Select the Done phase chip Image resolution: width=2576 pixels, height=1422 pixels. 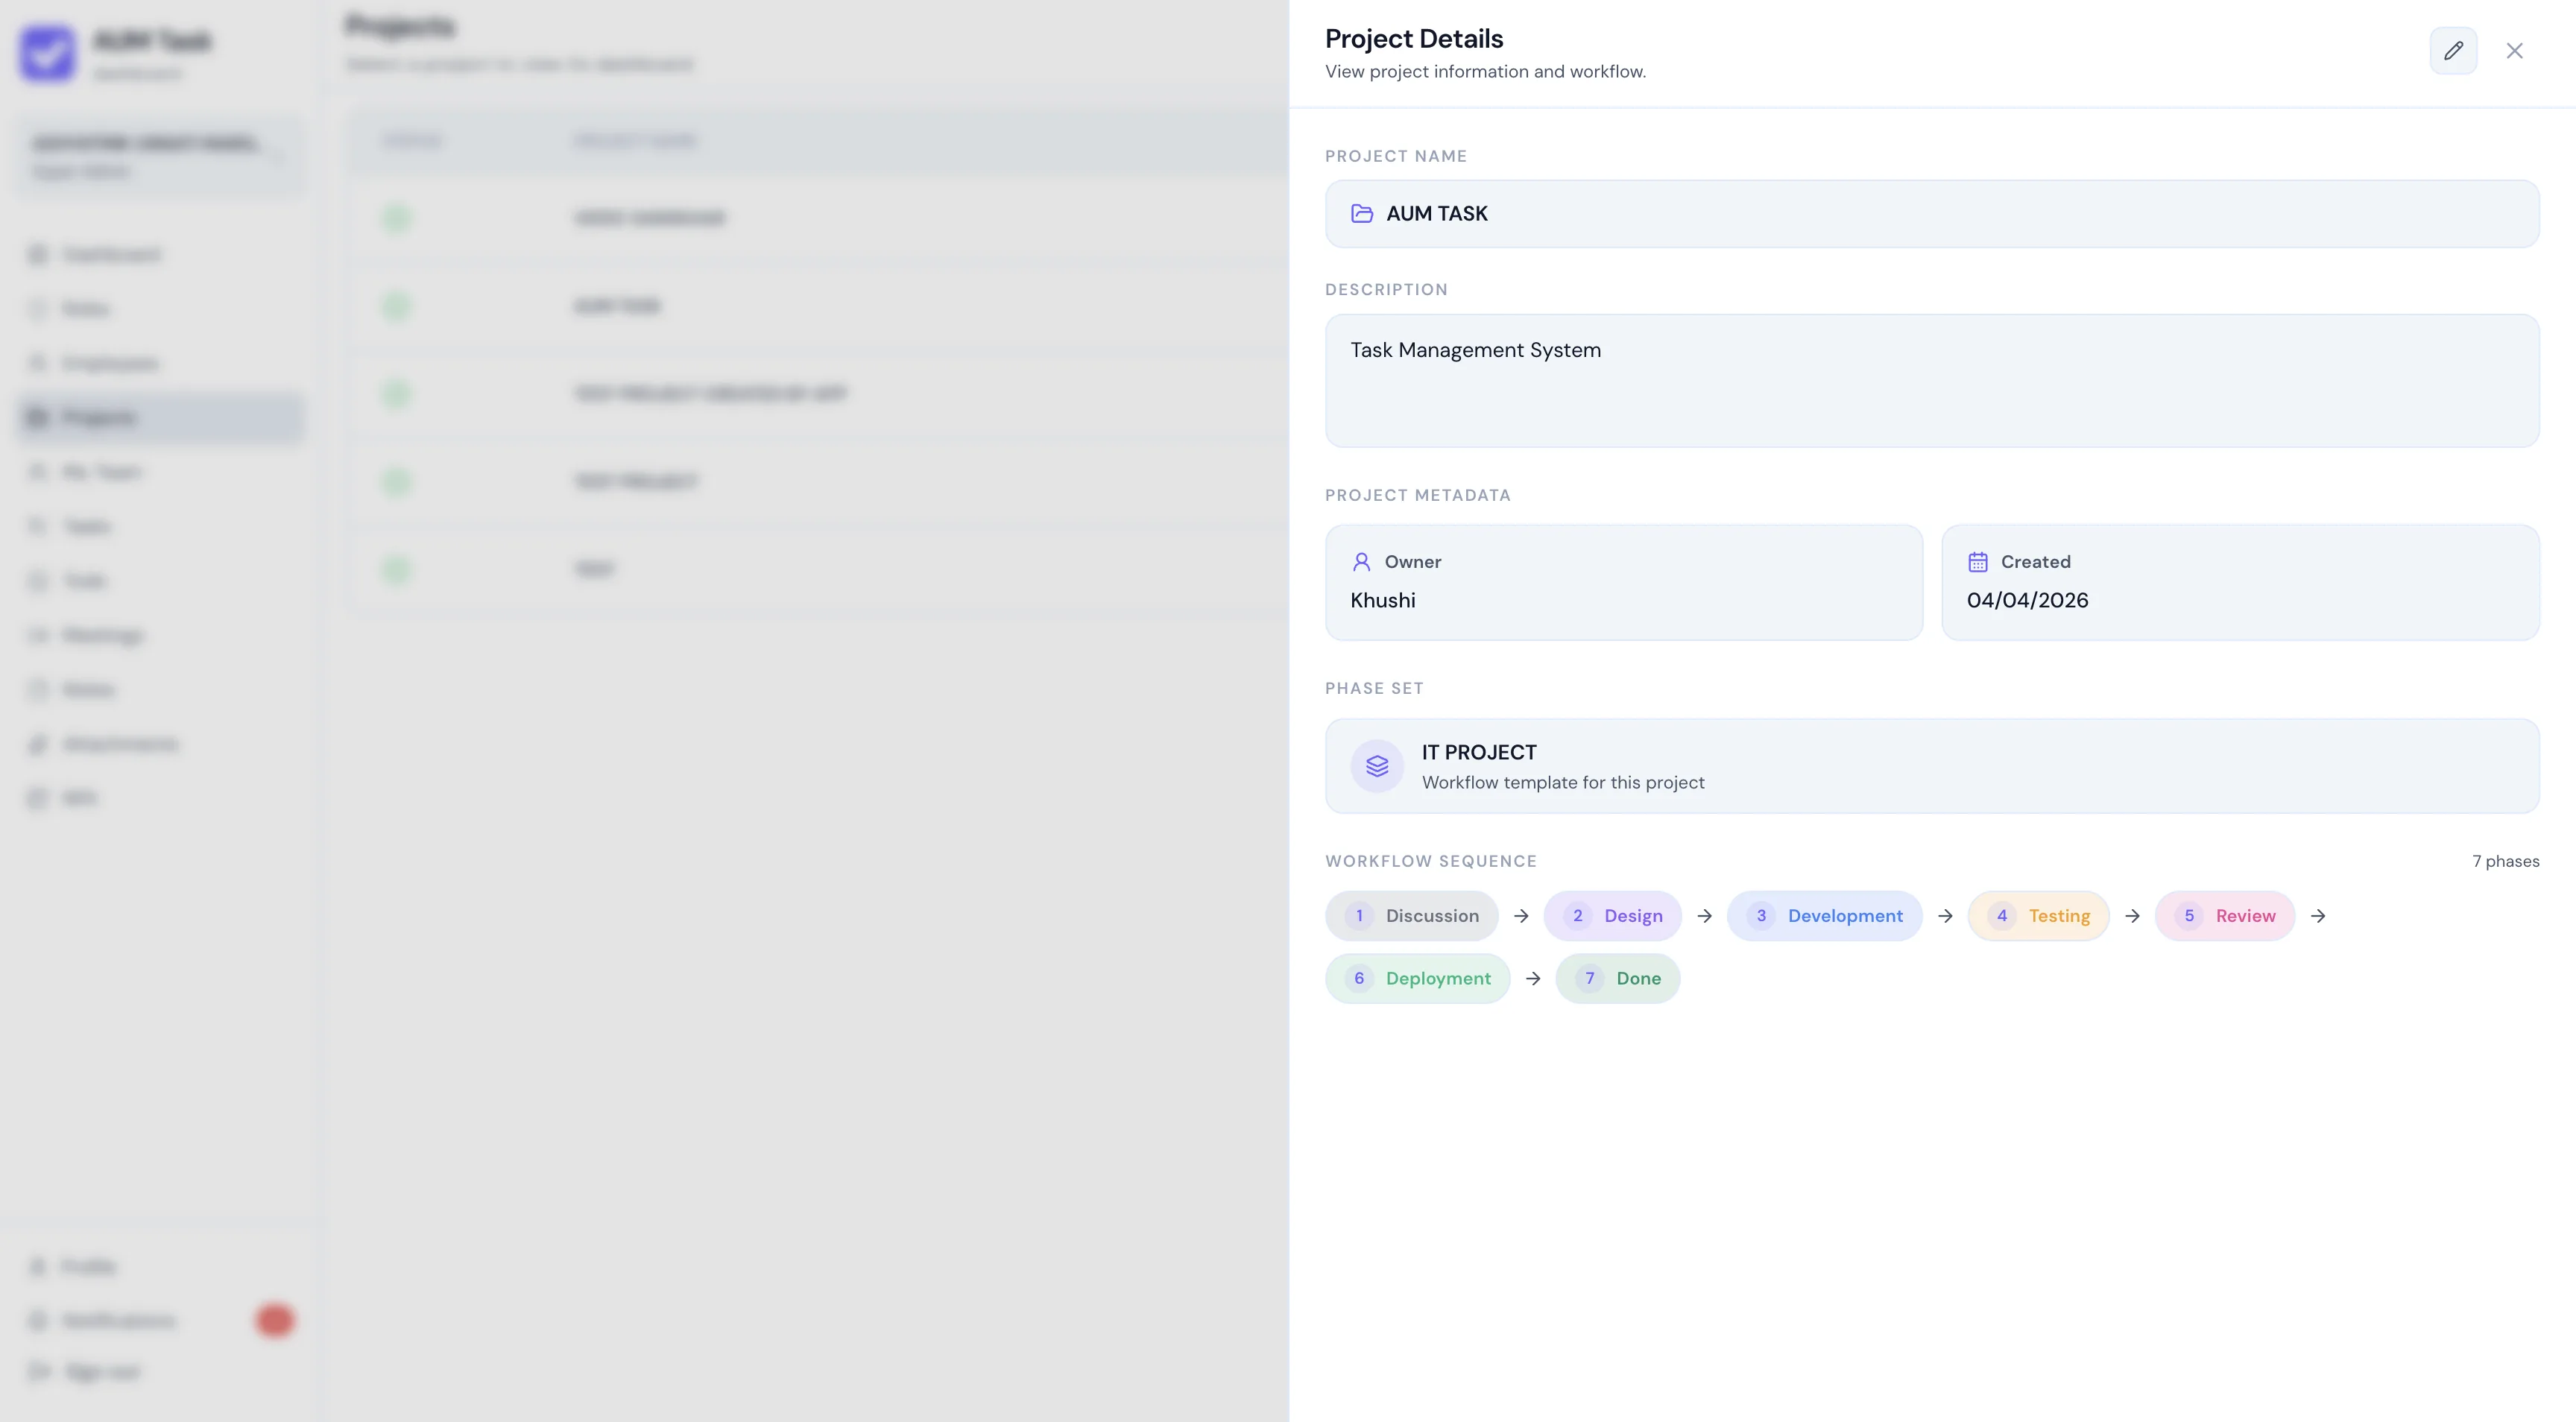pyautogui.click(x=1617, y=979)
